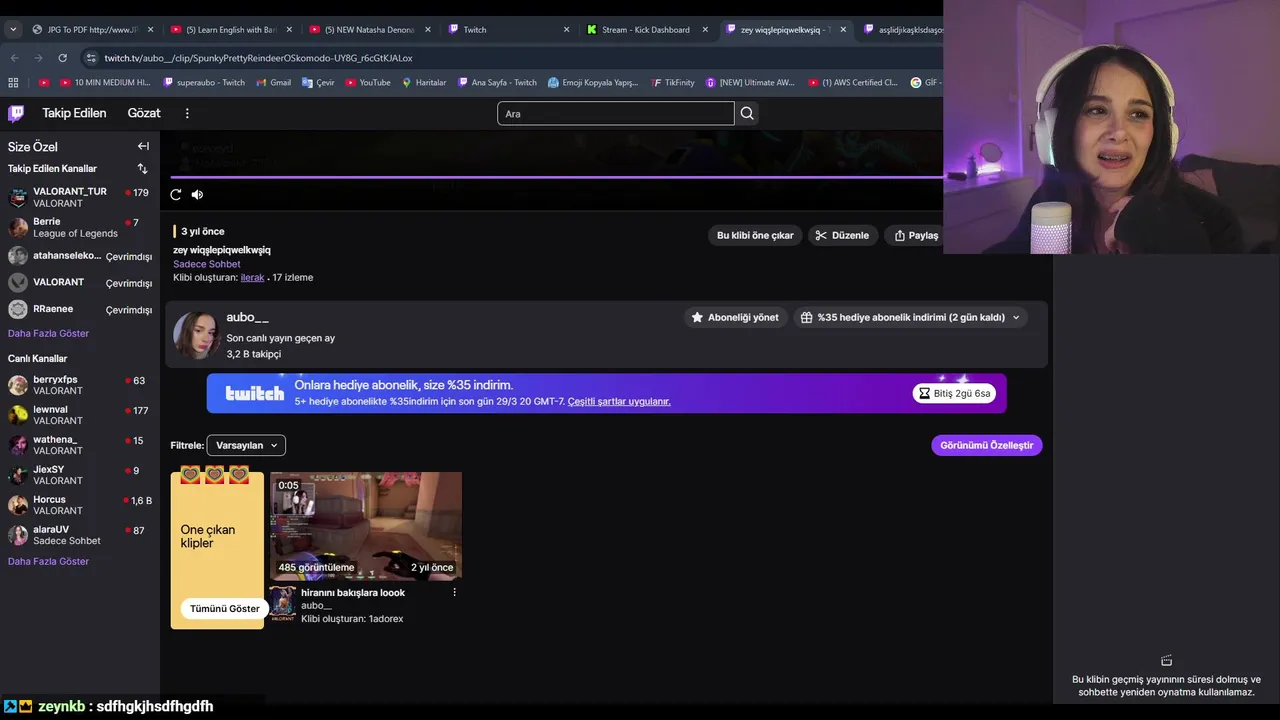Open lewnval live channel
The image size is (1280, 720).
coord(78,415)
